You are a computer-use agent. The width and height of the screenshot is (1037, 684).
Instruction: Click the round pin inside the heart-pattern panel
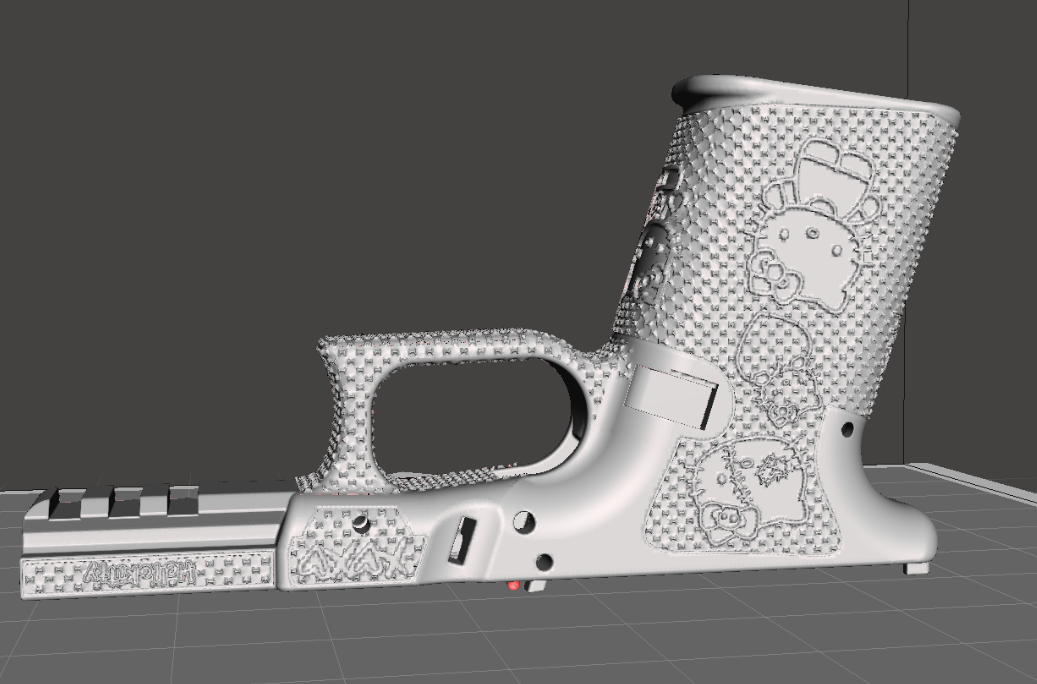pos(360,523)
